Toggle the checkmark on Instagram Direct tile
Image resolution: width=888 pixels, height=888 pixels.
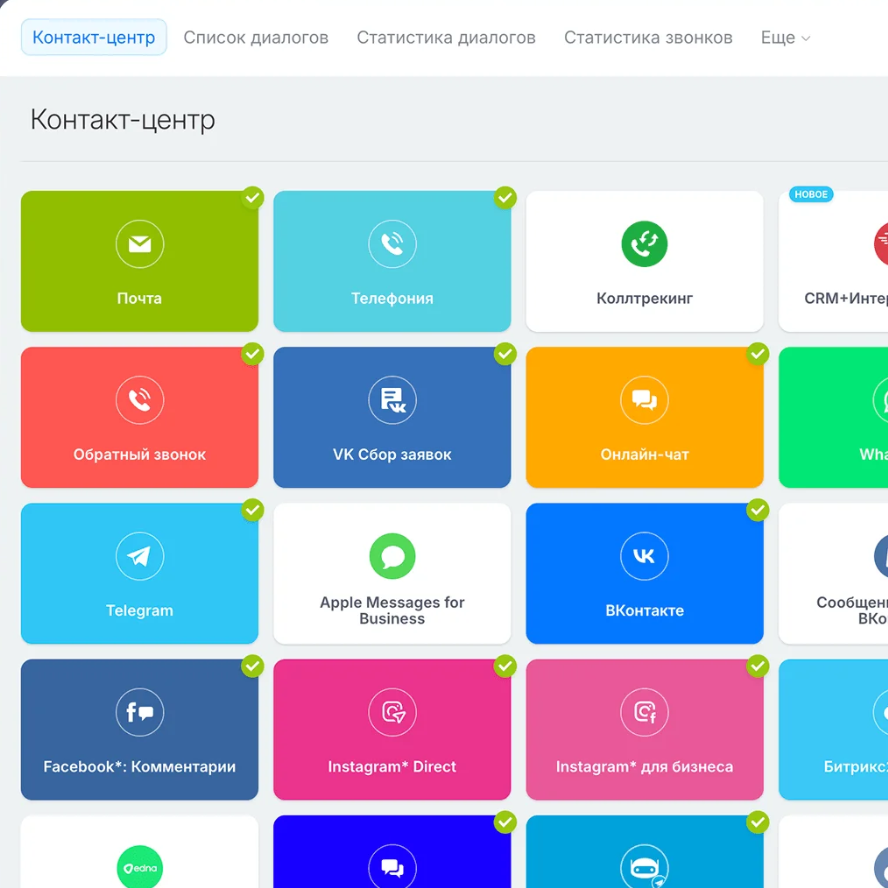click(x=505, y=666)
